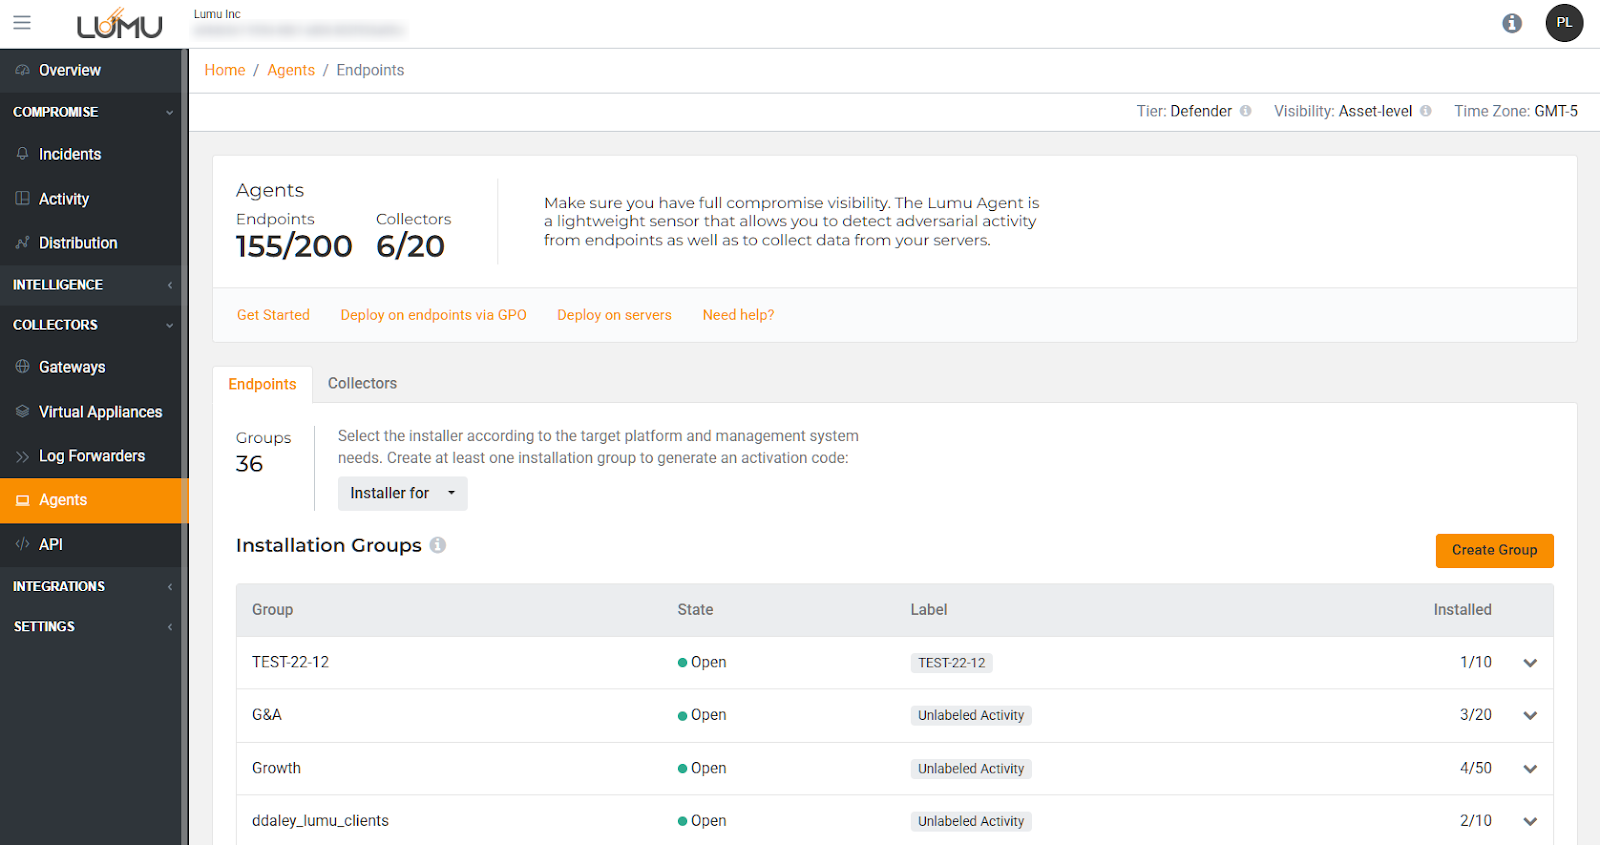Viewport: 1600px width, 845px height.
Task: Expand the Intelligence sidebar section
Action: [x=90, y=285]
